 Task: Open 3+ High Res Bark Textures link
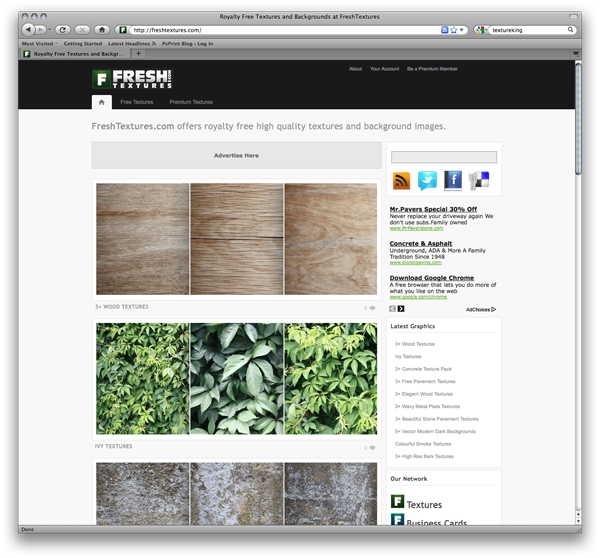[424, 456]
